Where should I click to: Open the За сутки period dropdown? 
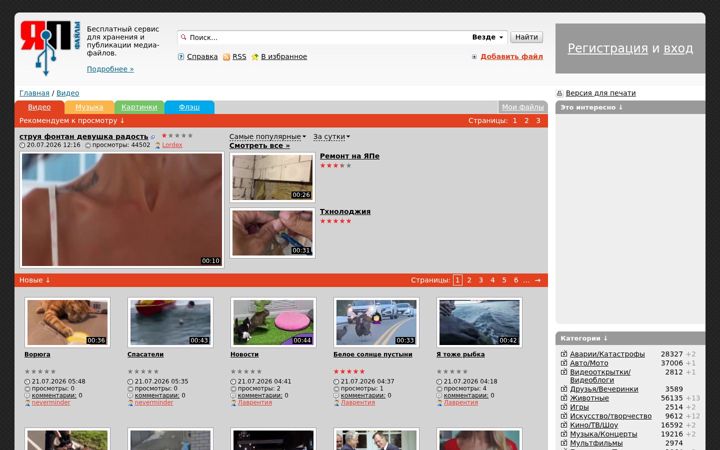coord(332,136)
